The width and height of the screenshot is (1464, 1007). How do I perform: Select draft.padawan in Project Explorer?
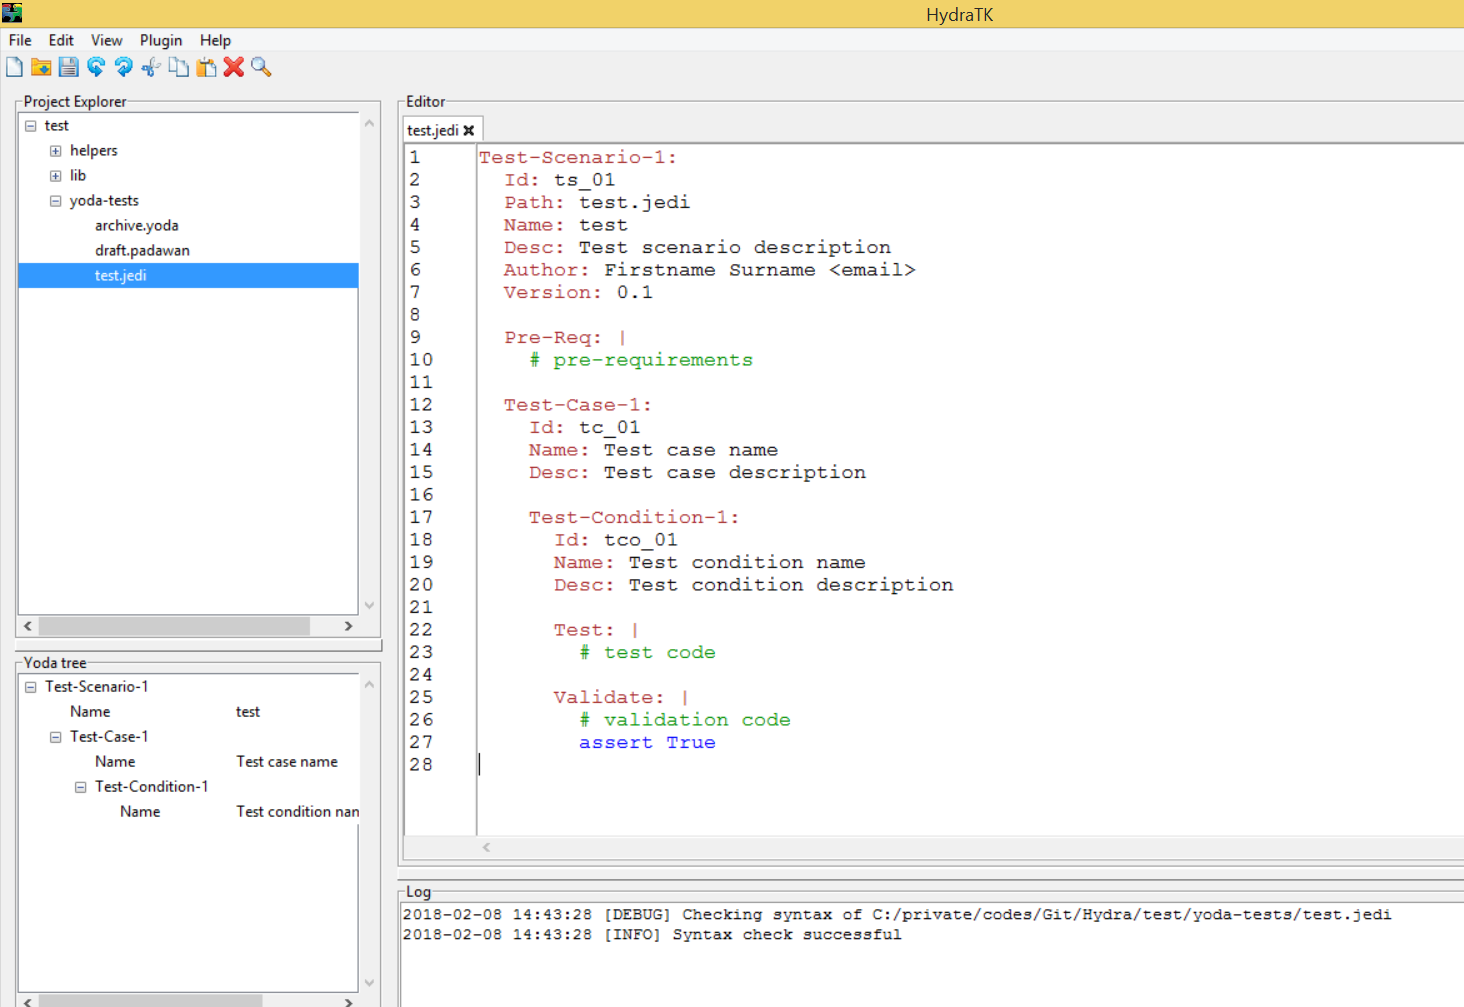point(142,251)
